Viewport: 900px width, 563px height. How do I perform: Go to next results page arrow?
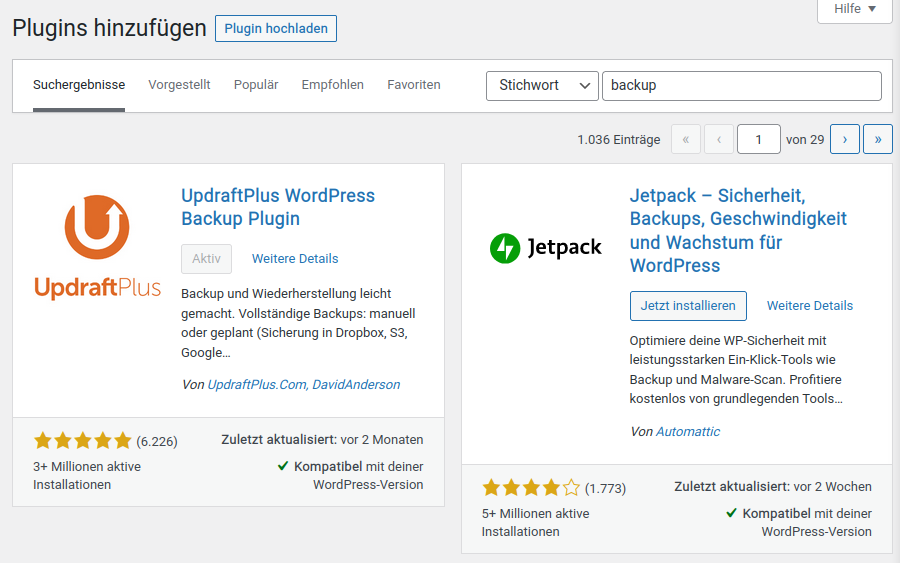pos(845,139)
